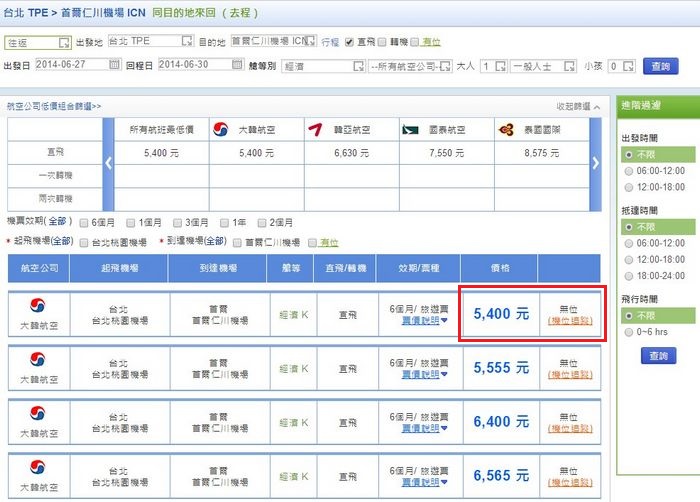This screenshot has height=502, width=700.
Task: Select 06:00-12:00 under 出發時間
Action: click(x=627, y=171)
